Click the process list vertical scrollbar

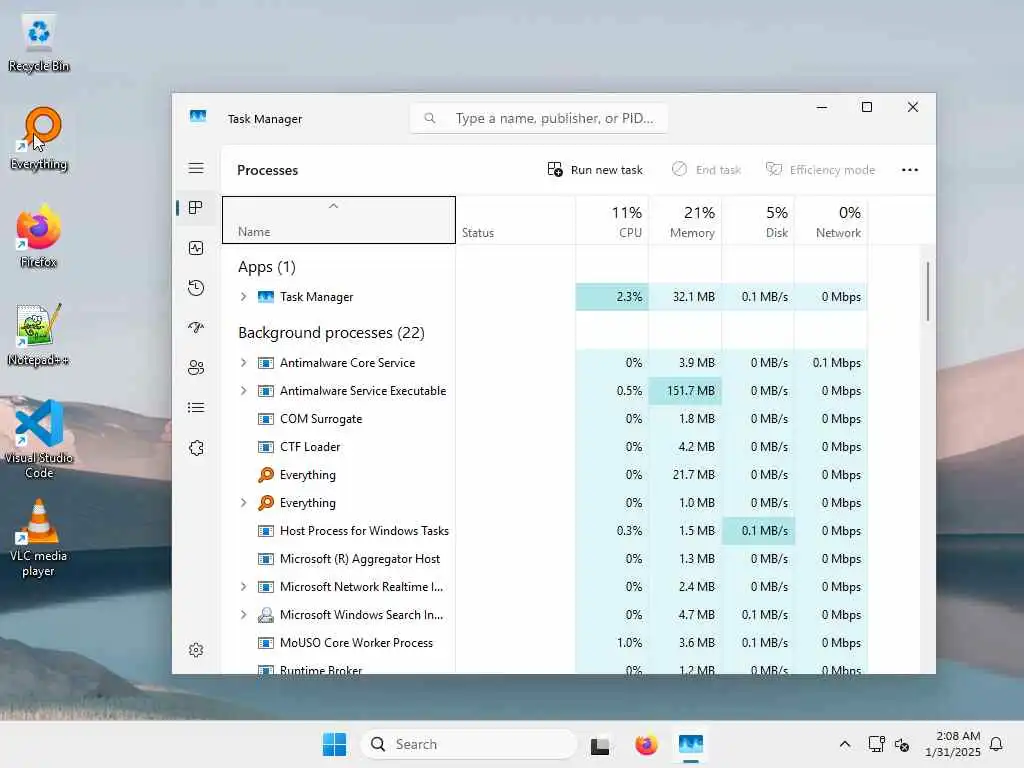927,291
